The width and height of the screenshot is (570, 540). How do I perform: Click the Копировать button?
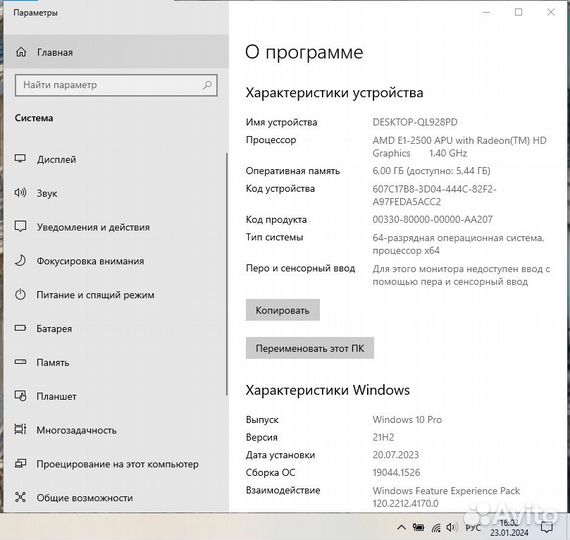click(282, 310)
